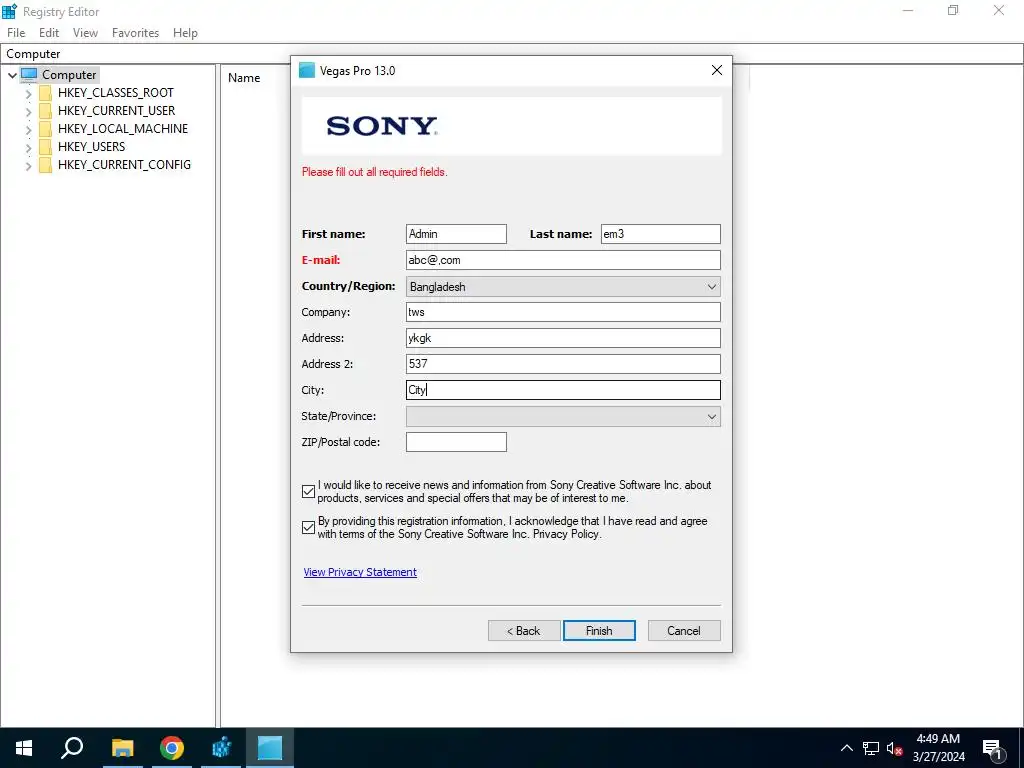
Task: Launch Google Chrome from the taskbar
Action: pos(172,748)
